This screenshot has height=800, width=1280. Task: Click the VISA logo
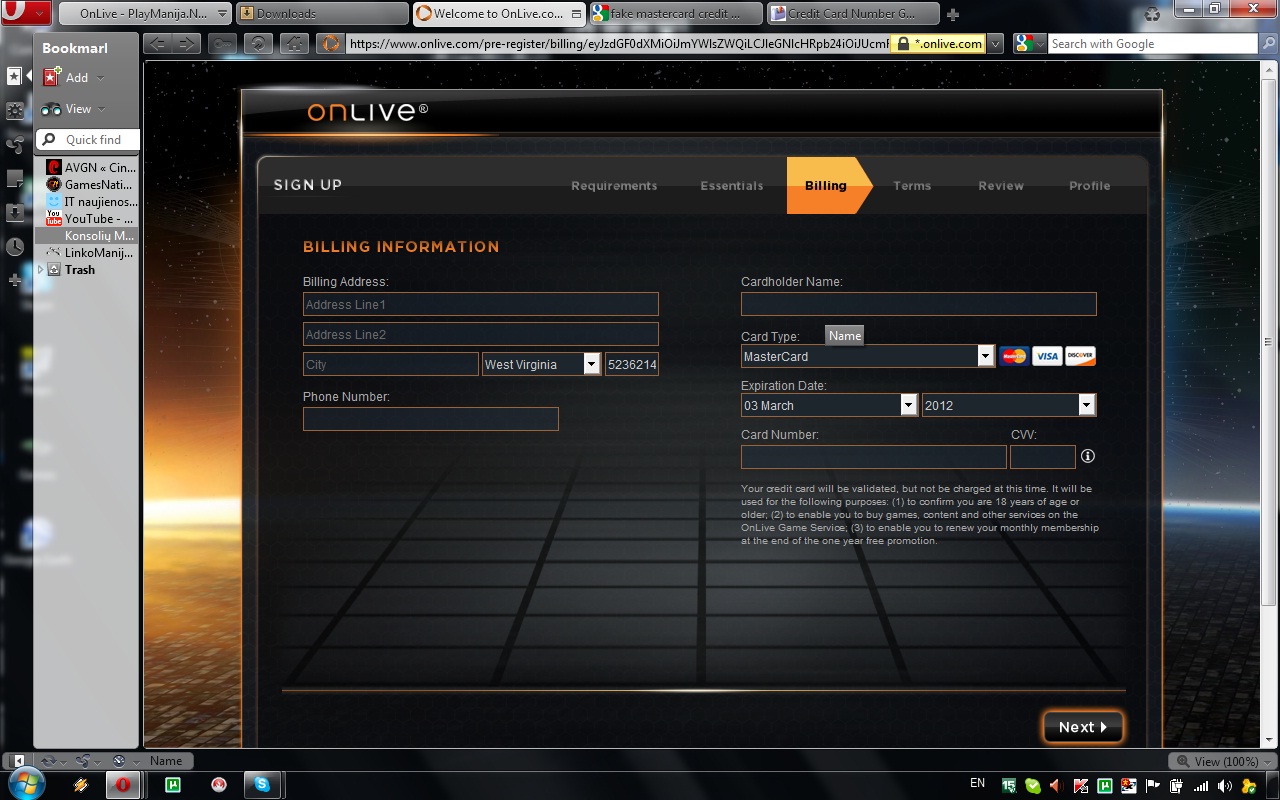point(1047,356)
